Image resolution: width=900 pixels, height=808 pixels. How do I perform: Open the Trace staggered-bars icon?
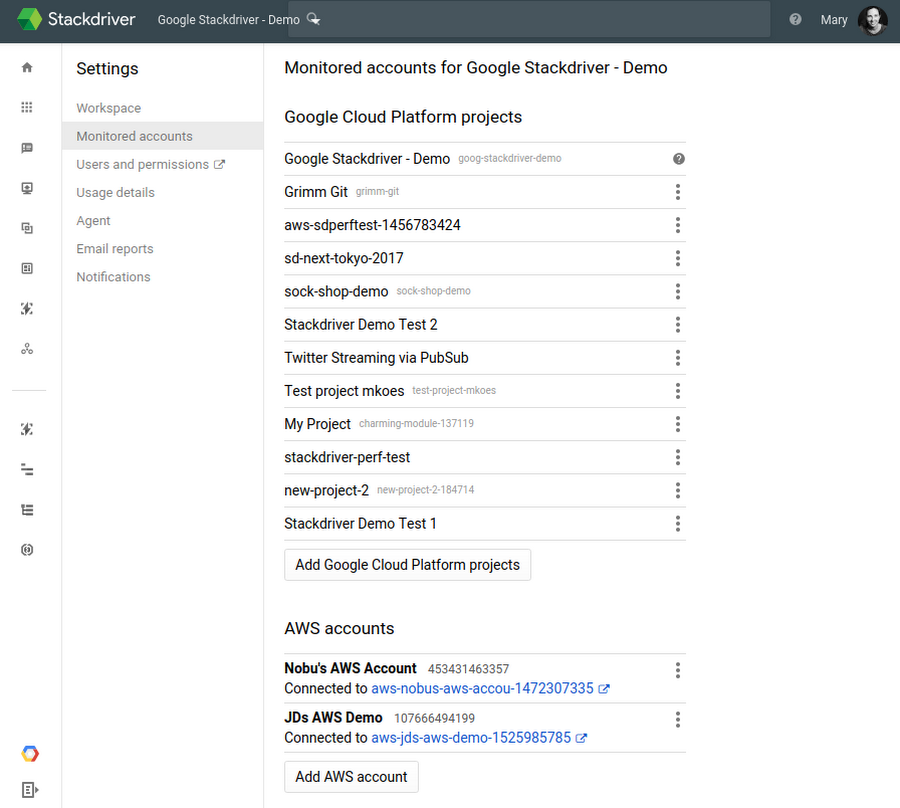pos(27,470)
